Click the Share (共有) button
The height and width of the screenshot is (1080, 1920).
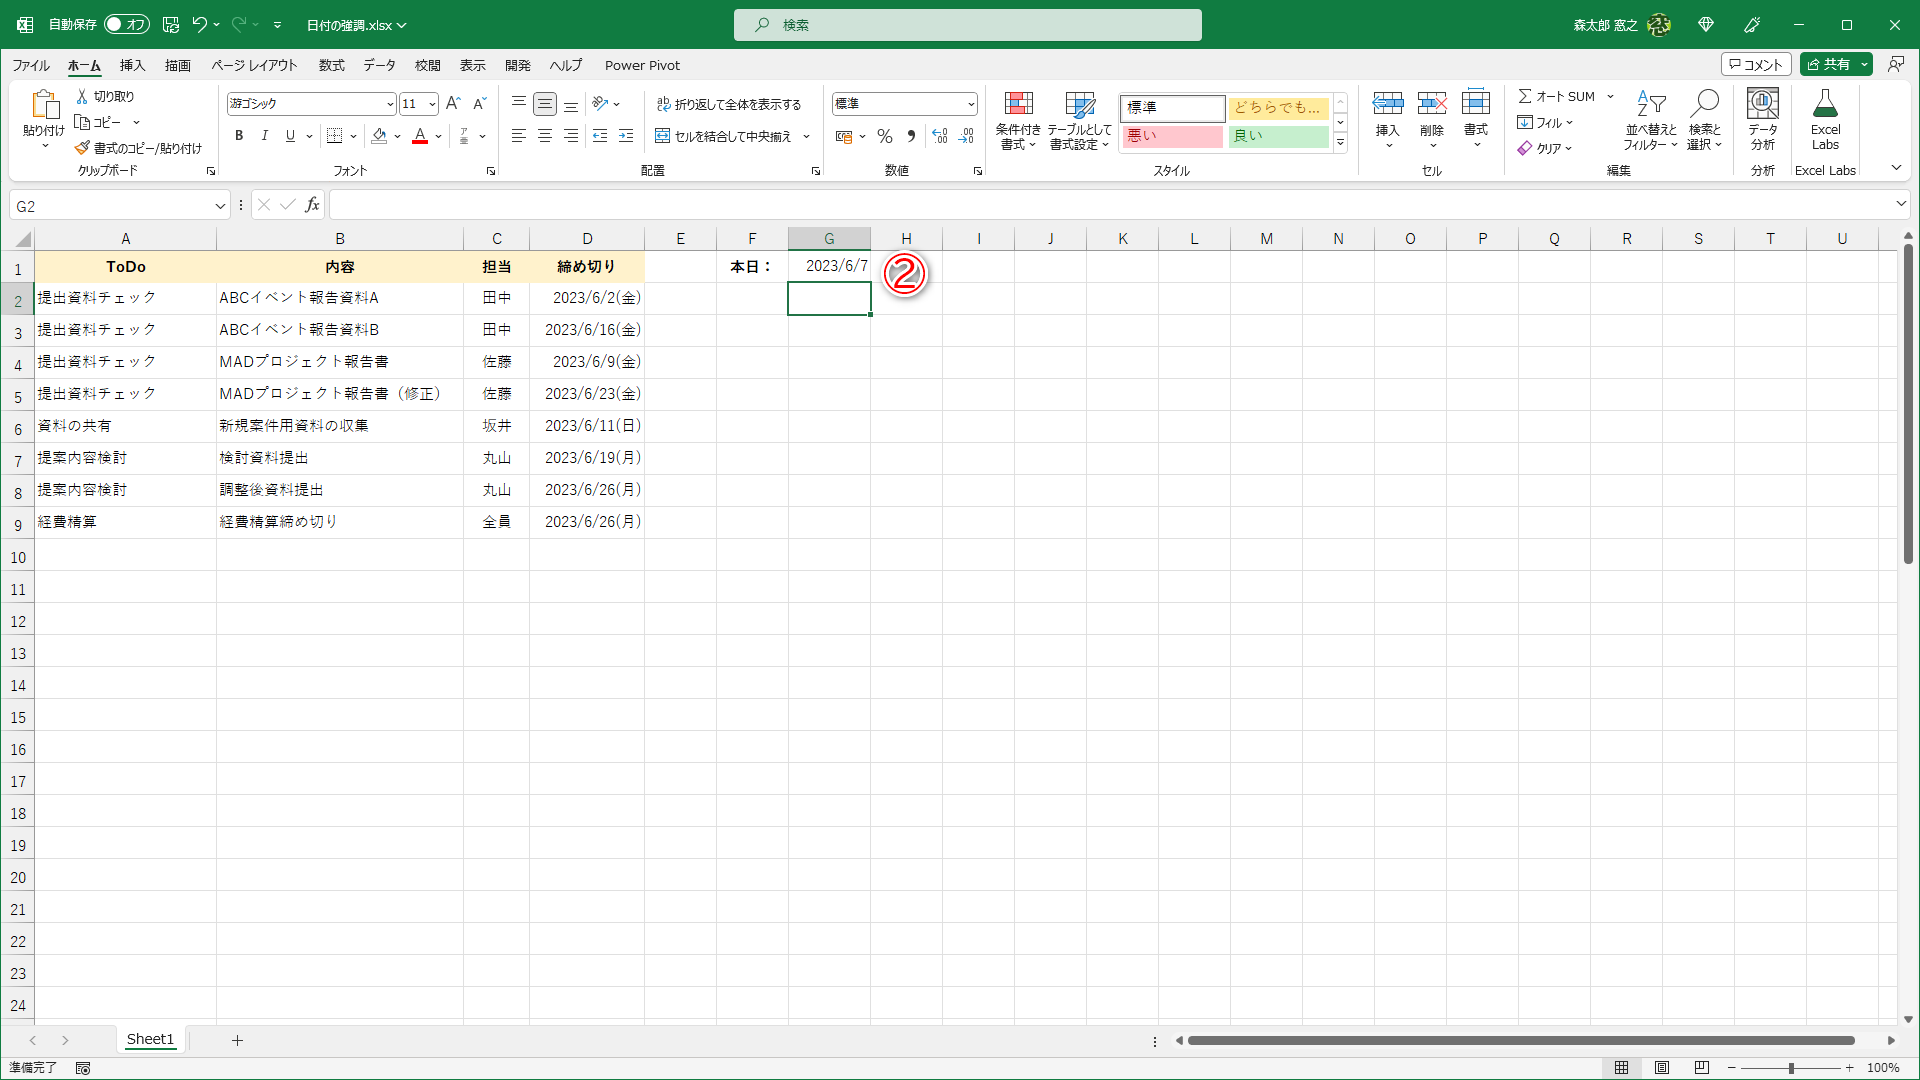1828,64
